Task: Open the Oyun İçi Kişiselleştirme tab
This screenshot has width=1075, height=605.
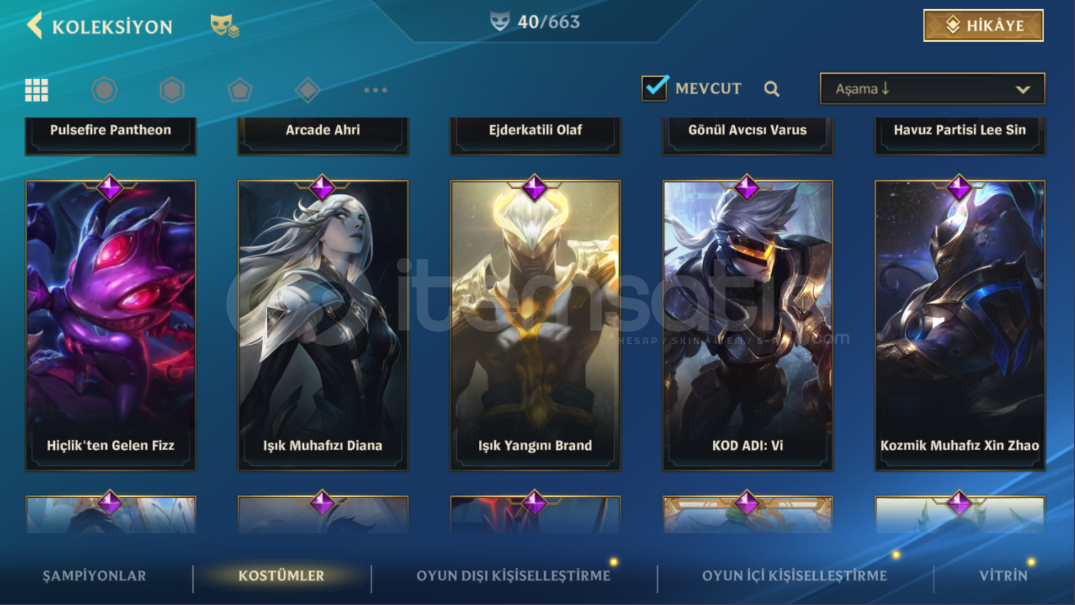Action: 795,576
